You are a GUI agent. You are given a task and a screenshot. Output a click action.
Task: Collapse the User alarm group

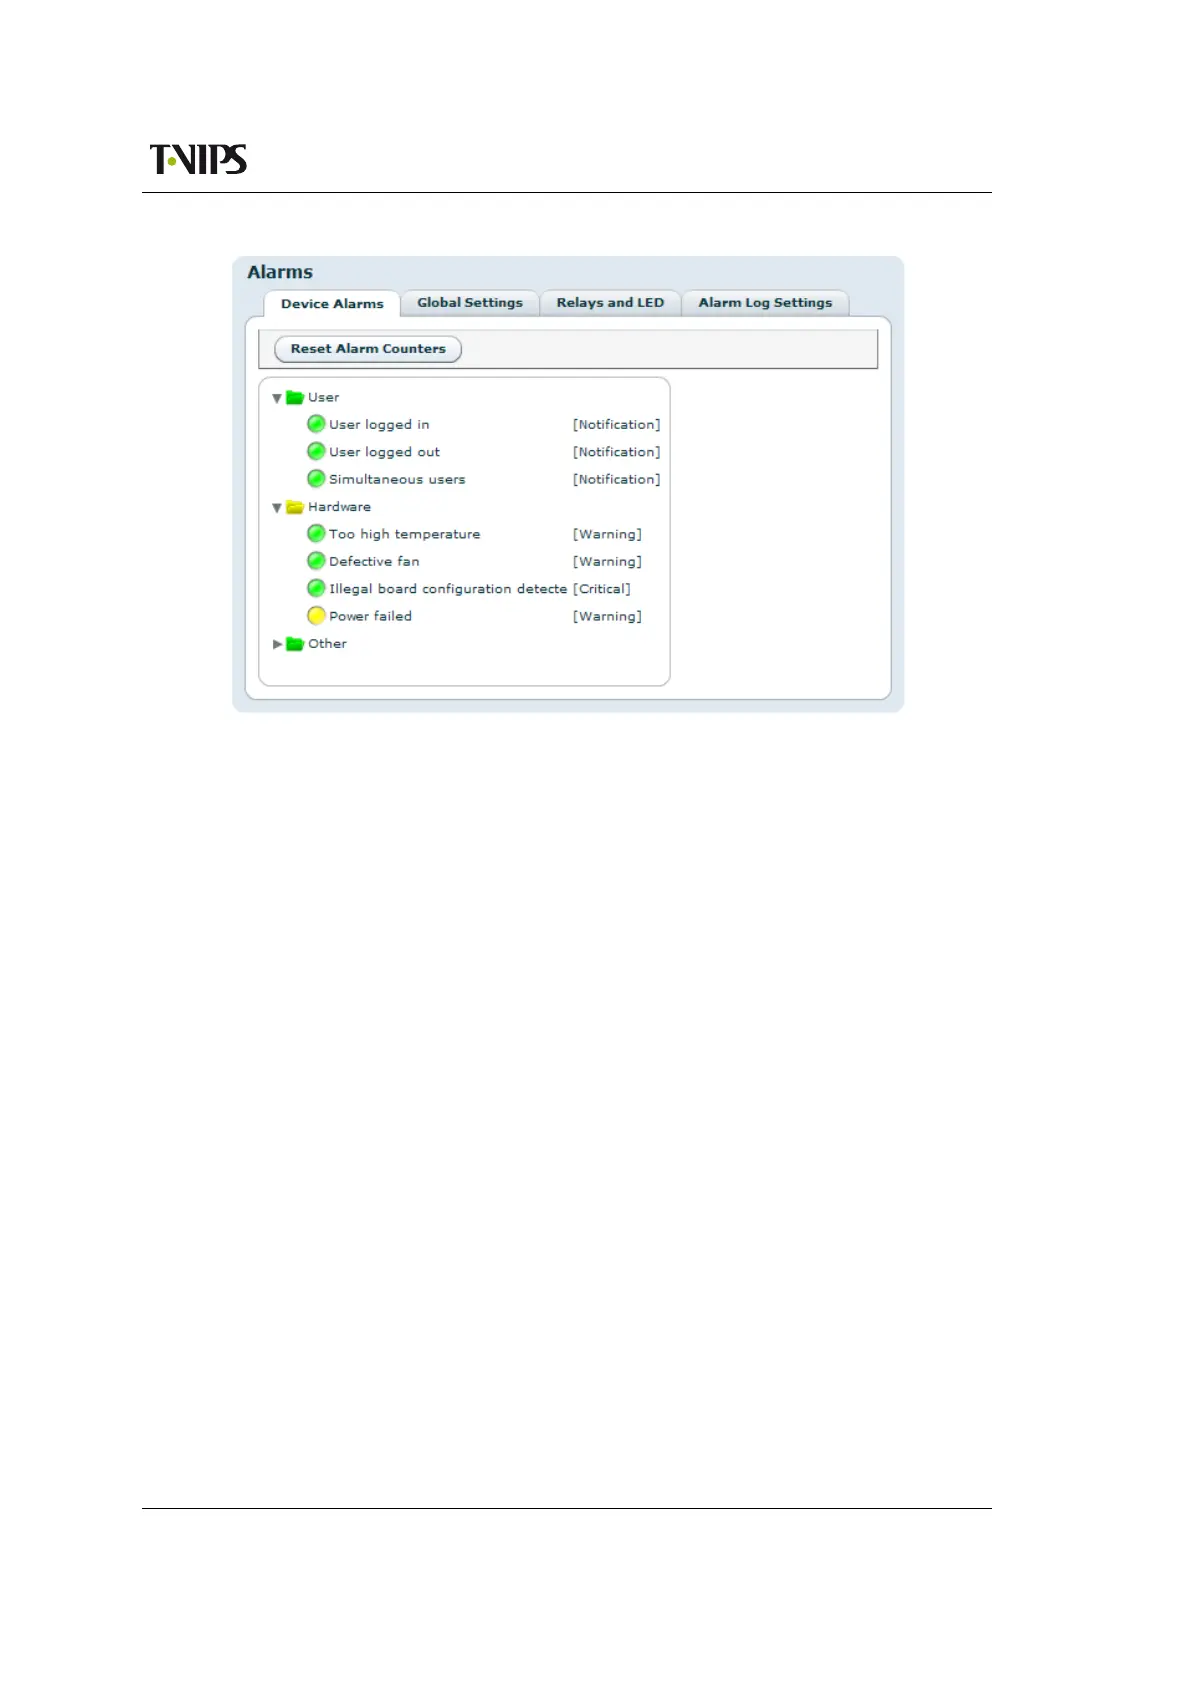tap(277, 398)
